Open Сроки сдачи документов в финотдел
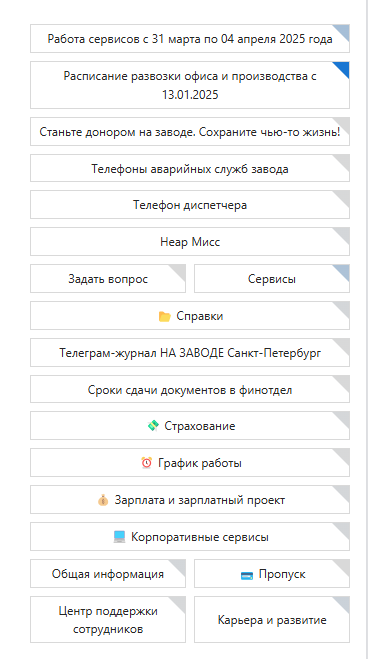The width and height of the screenshot is (368, 659). coord(190,390)
